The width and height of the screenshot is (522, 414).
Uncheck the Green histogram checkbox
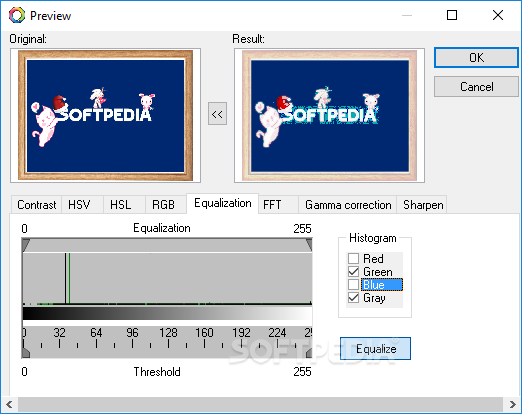pyautogui.click(x=353, y=271)
